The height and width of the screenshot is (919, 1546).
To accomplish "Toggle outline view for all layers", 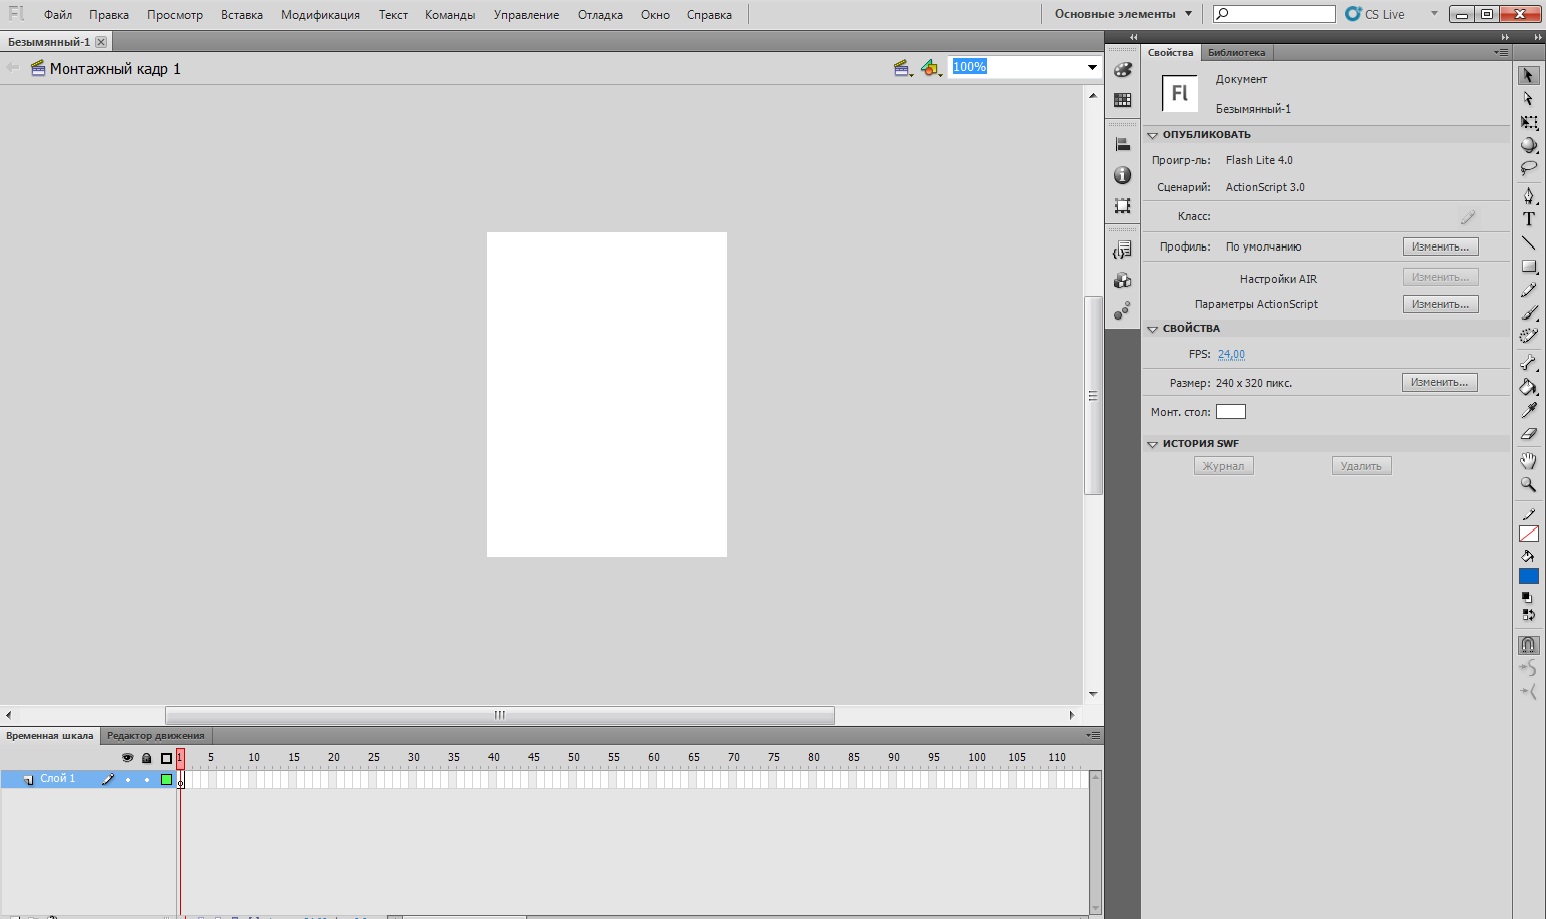I will point(166,758).
